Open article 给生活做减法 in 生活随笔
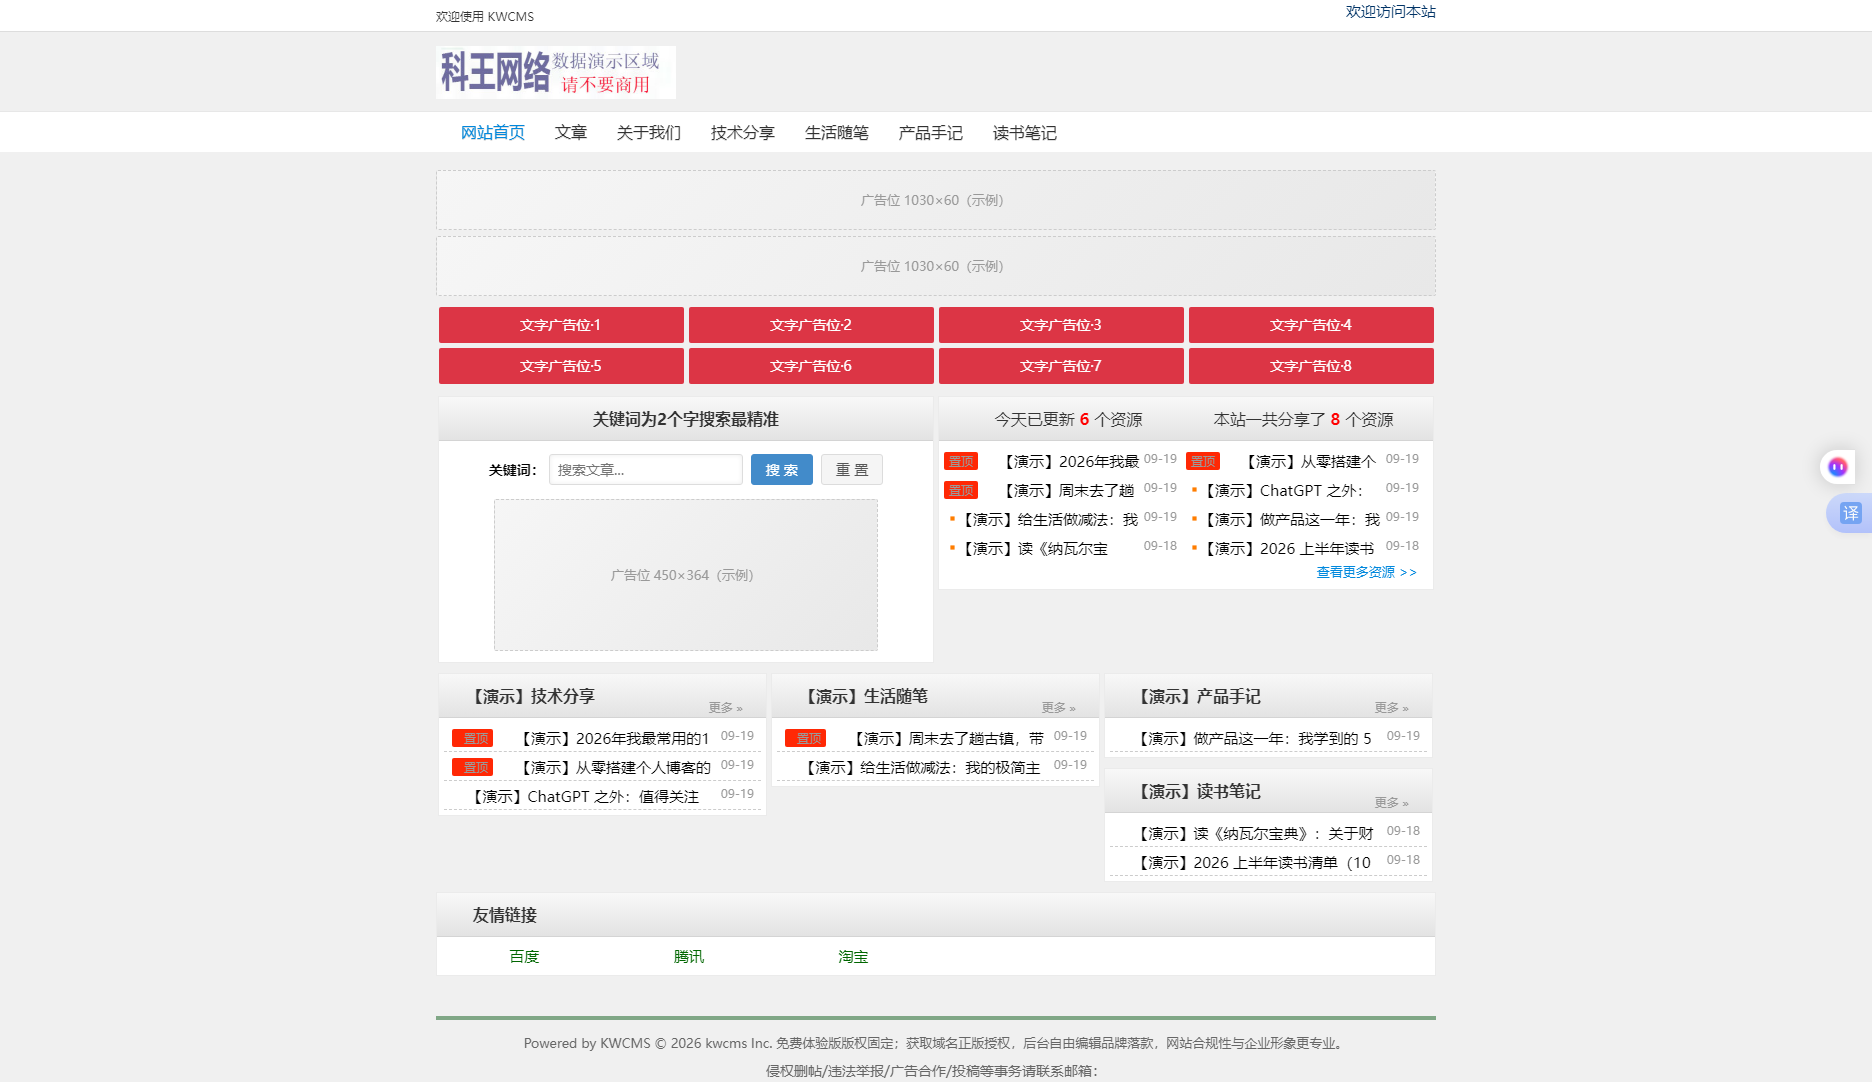 (922, 768)
